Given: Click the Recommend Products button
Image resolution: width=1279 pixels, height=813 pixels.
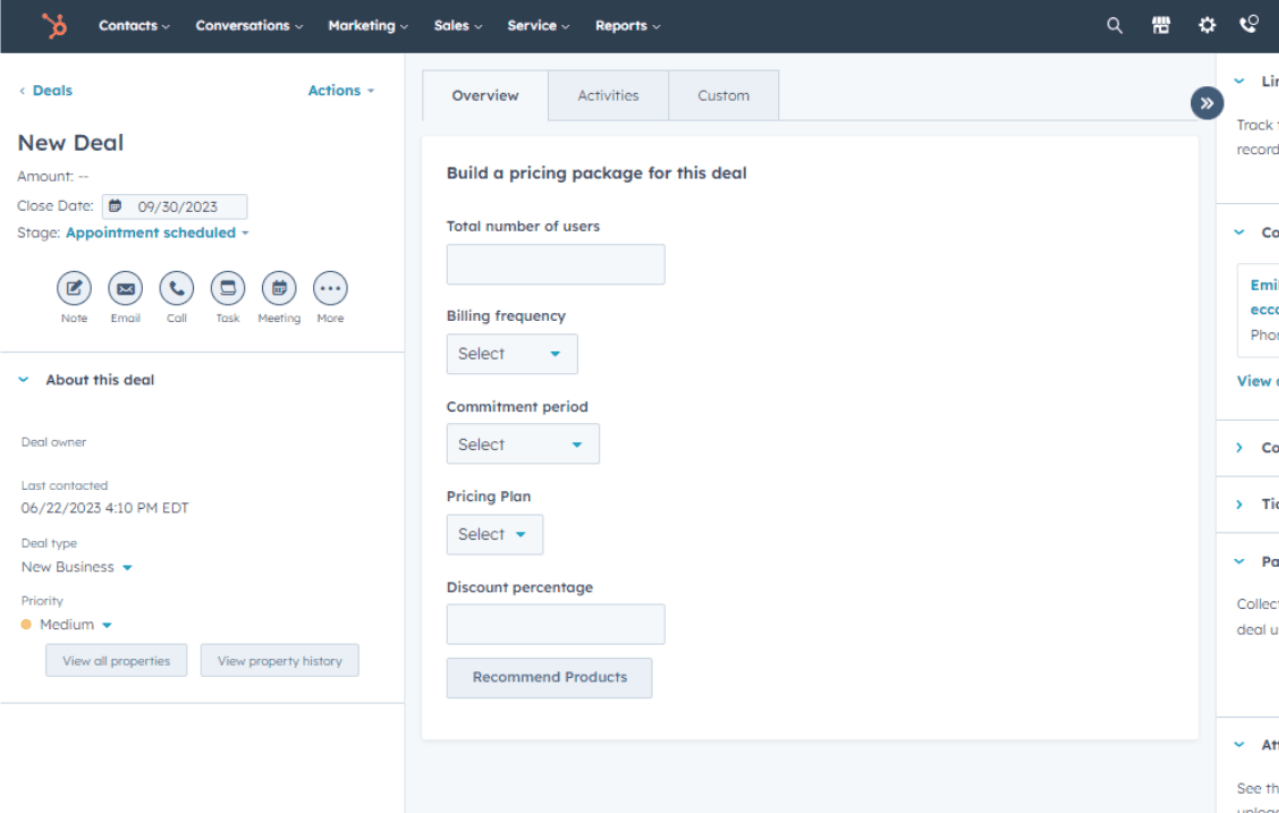Looking at the screenshot, I should tap(549, 677).
